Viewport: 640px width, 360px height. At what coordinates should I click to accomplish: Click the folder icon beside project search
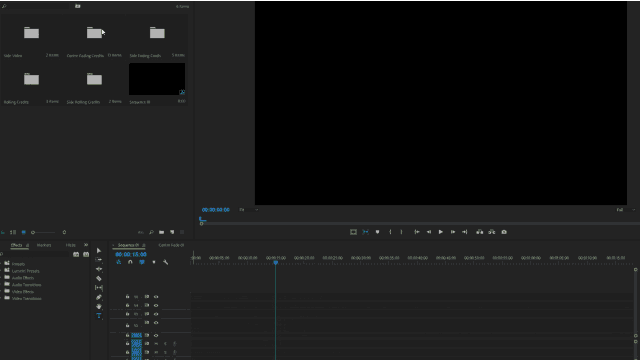tap(78, 6)
